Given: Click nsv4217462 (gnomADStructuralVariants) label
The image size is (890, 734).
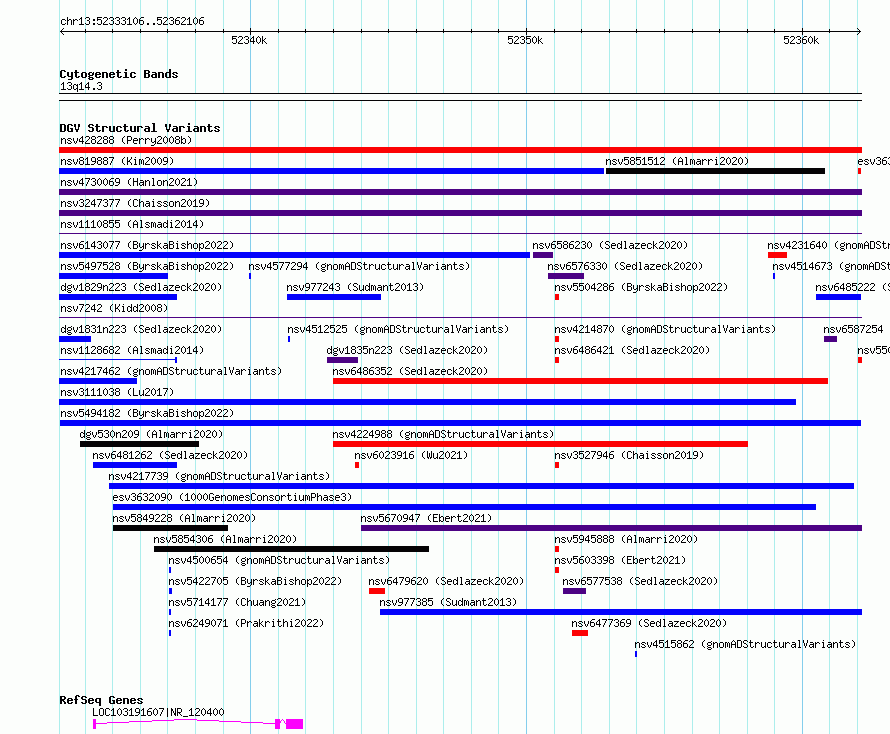Looking at the screenshot, I should click(171, 371).
